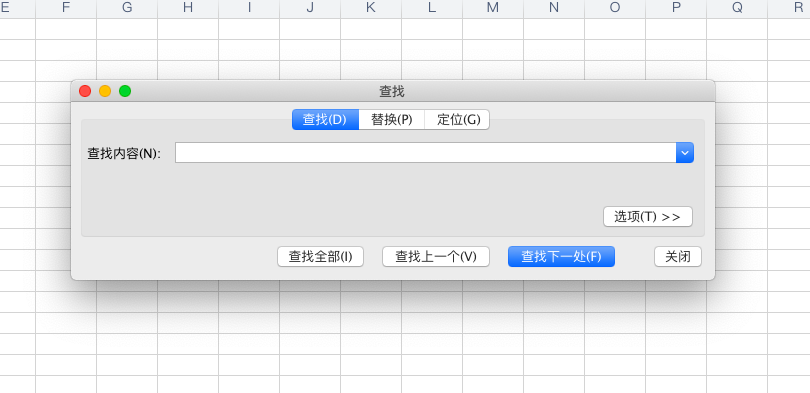This screenshot has height=393, width=810.
Task: Select column P header
Action: [676, 8]
